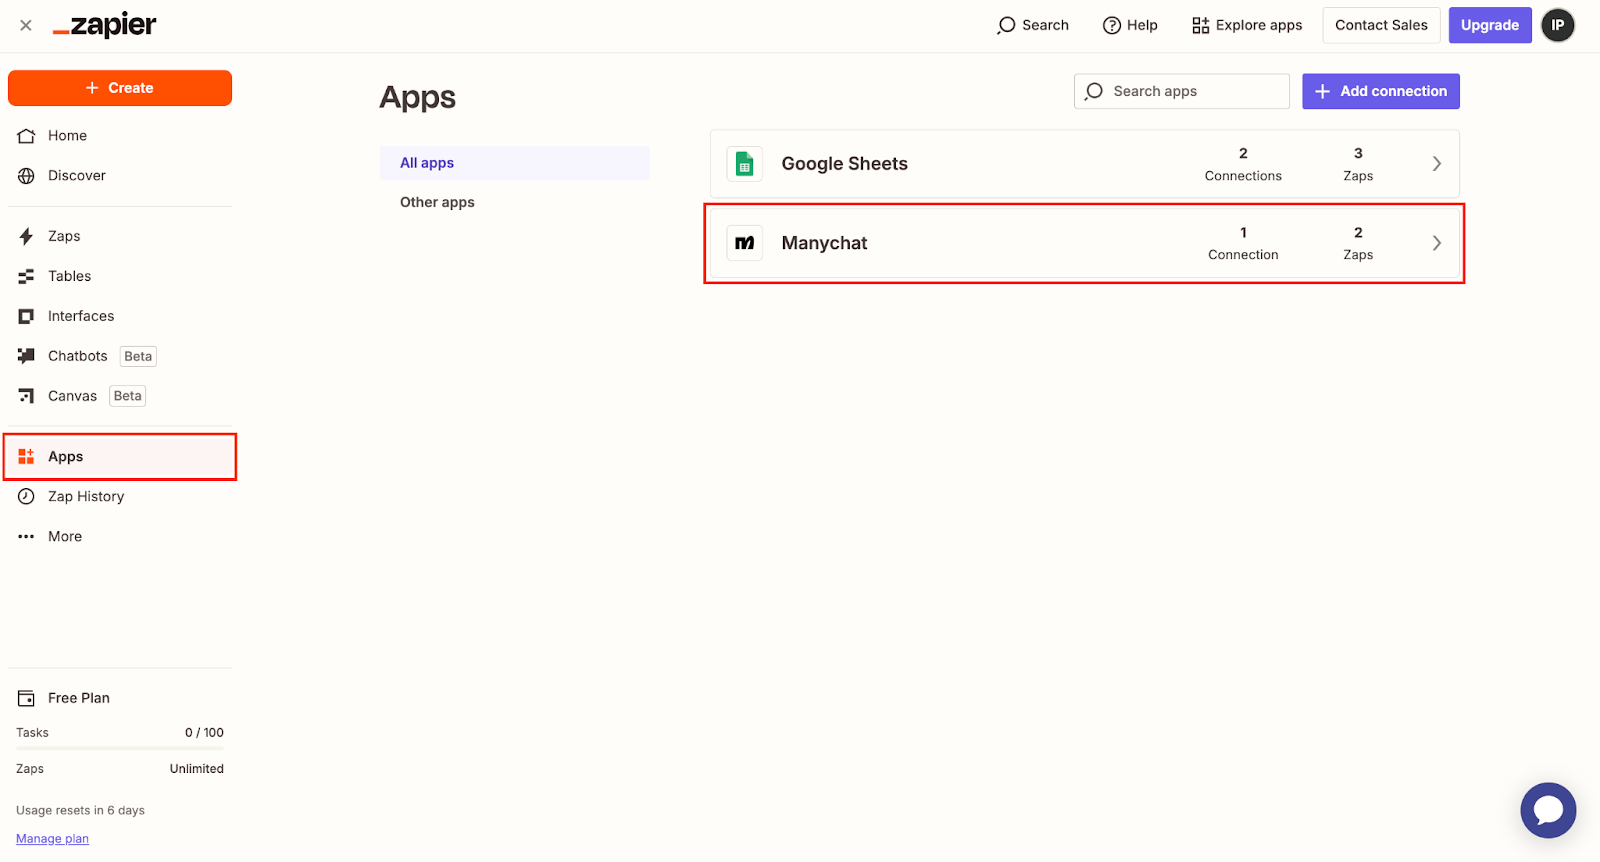
Task: Open the Manage plan link
Action: tap(52, 839)
